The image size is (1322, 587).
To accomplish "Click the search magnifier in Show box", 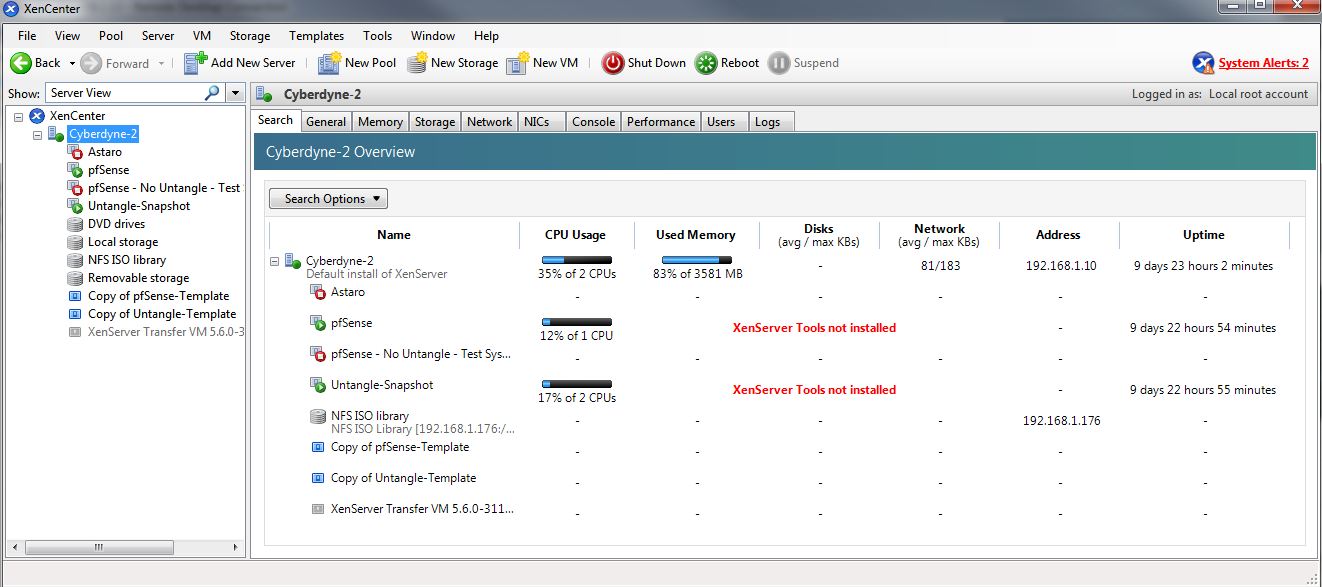I will coord(212,93).
